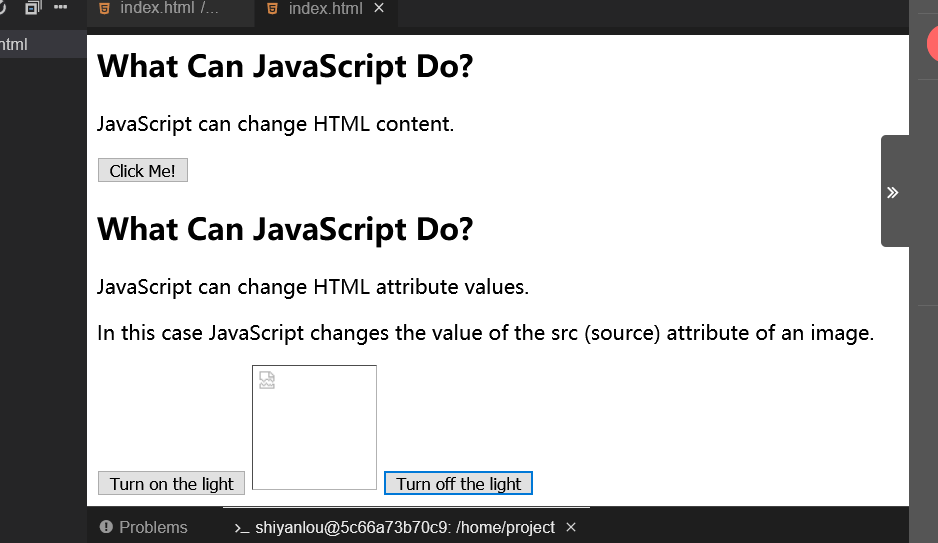
Task: Click the broken image icon between the light buttons
Action: click(267, 380)
